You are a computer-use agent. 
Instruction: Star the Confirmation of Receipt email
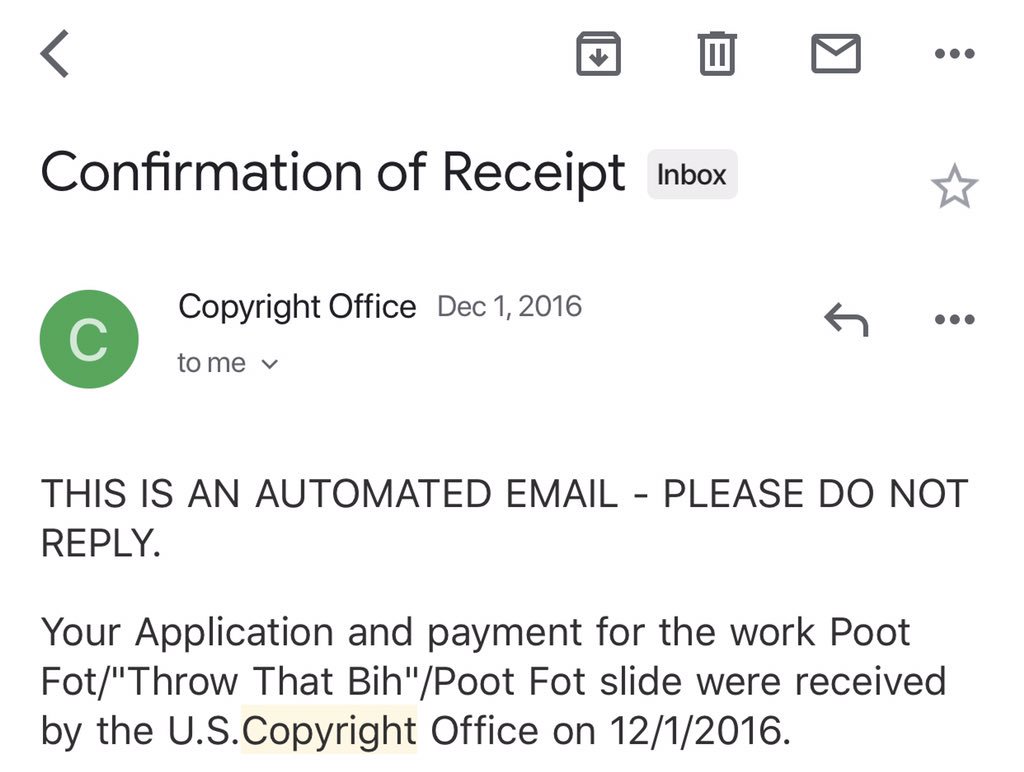[x=954, y=187]
